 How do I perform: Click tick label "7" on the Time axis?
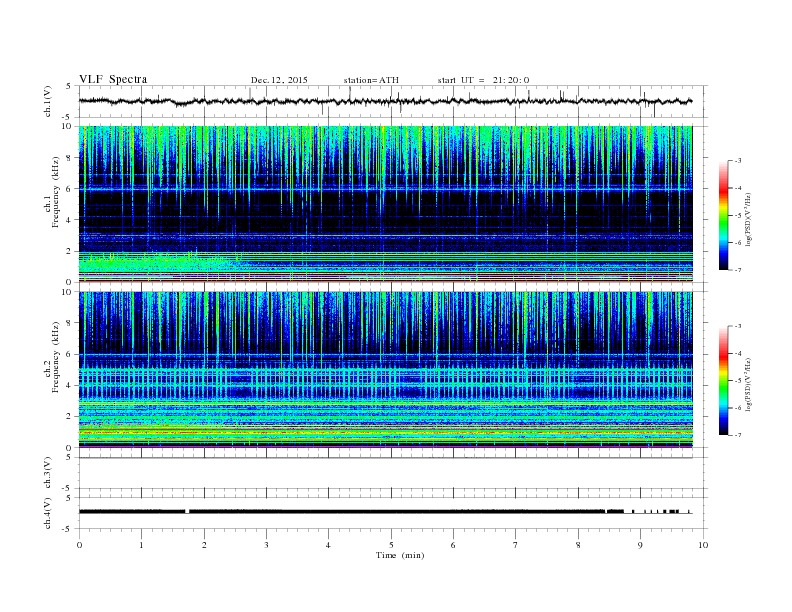tap(516, 545)
